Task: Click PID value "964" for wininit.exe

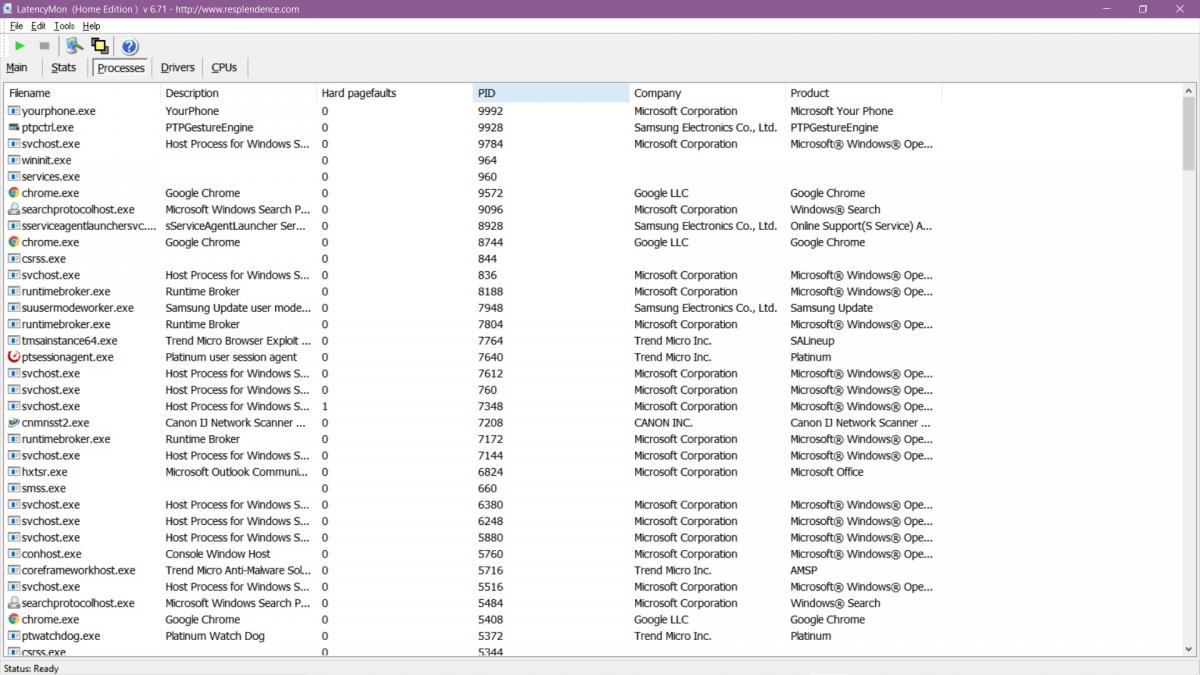Action: 487,160
